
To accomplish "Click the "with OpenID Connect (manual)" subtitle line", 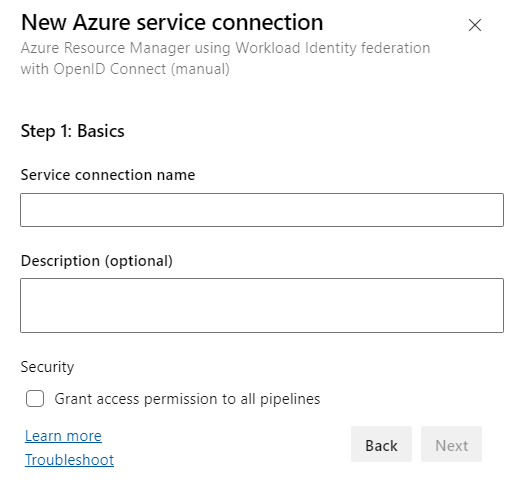I will click(125, 69).
